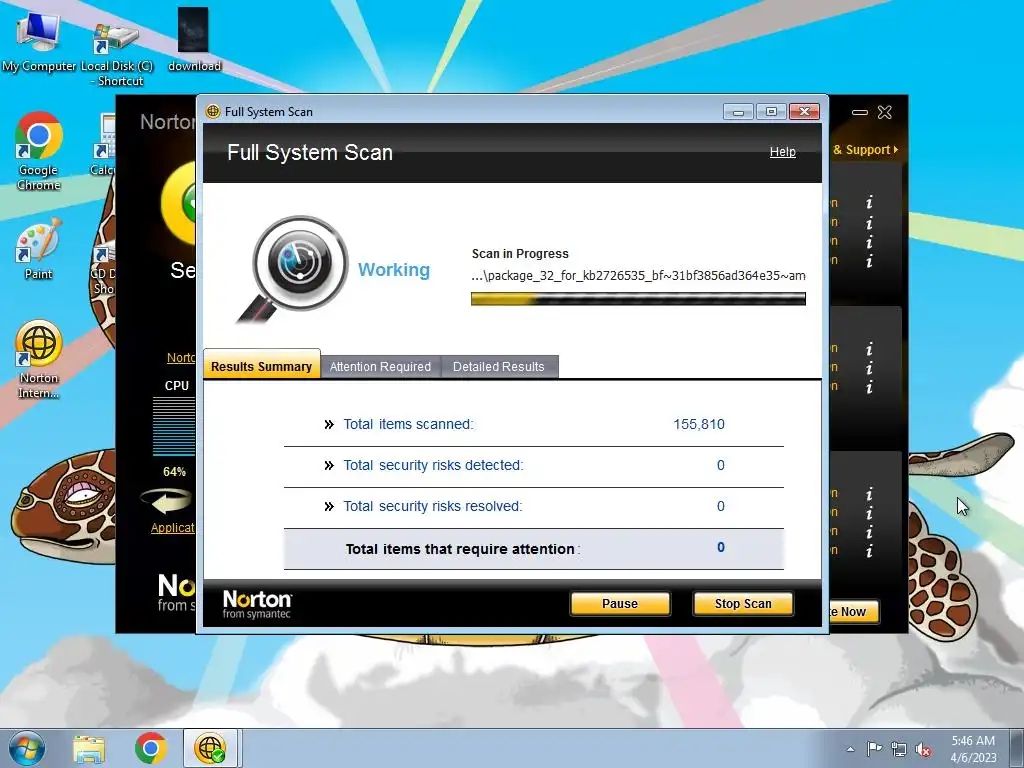Pause the full system scan
Image resolution: width=1024 pixels, height=768 pixels.
(620, 603)
